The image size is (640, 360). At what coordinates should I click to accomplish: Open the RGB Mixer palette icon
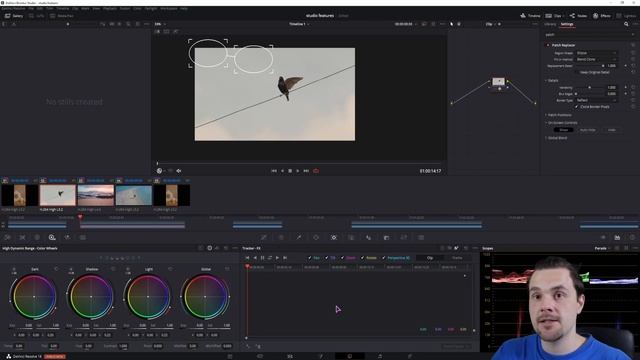tap(67, 237)
